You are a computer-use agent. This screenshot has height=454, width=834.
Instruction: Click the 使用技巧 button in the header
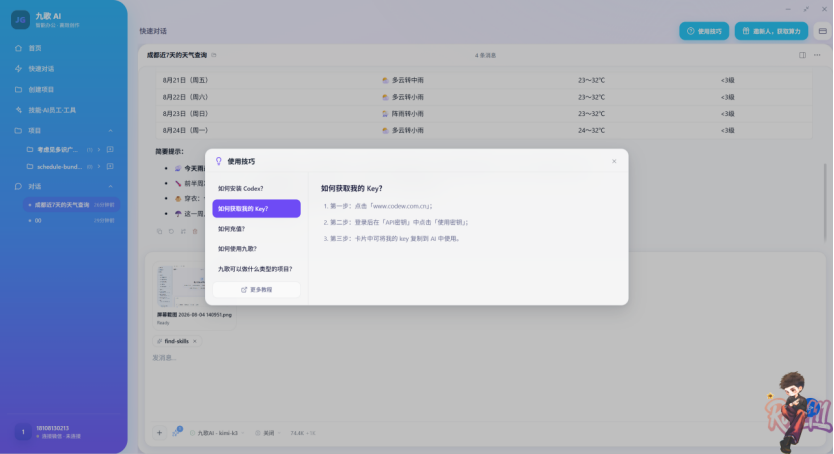[x=704, y=31]
